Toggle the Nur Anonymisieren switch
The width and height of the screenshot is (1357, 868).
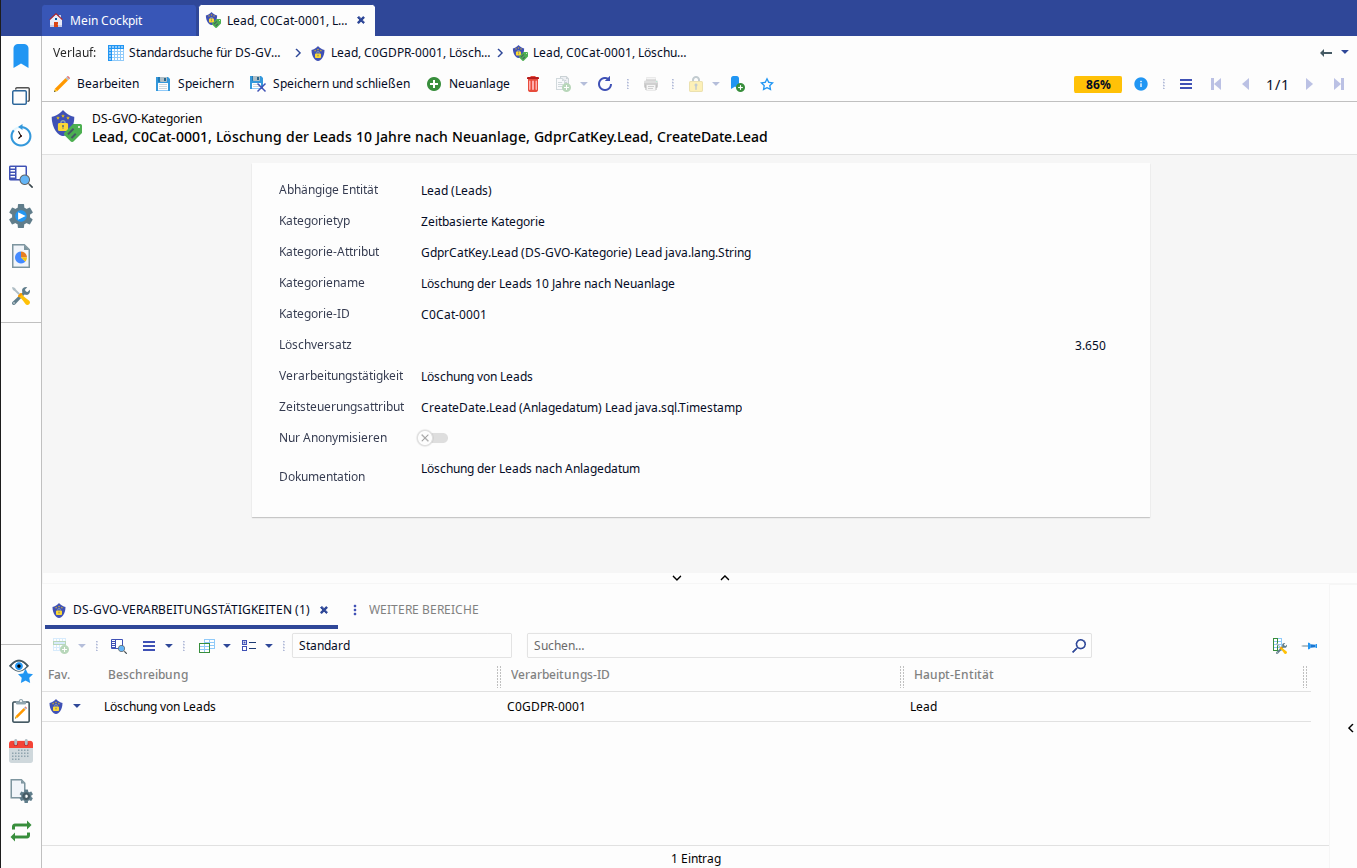pyautogui.click(x=433, y=438)
